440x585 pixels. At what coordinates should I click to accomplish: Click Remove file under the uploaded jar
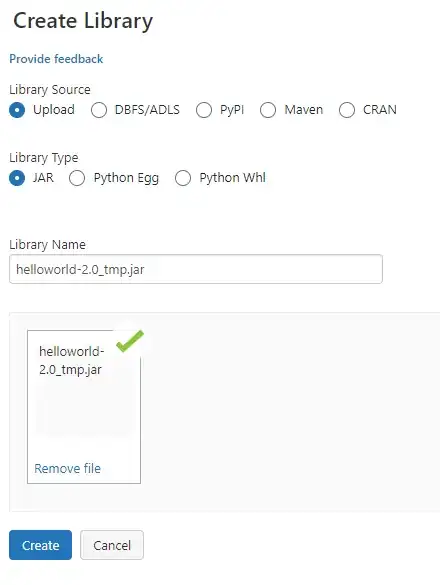click(68, 468)
